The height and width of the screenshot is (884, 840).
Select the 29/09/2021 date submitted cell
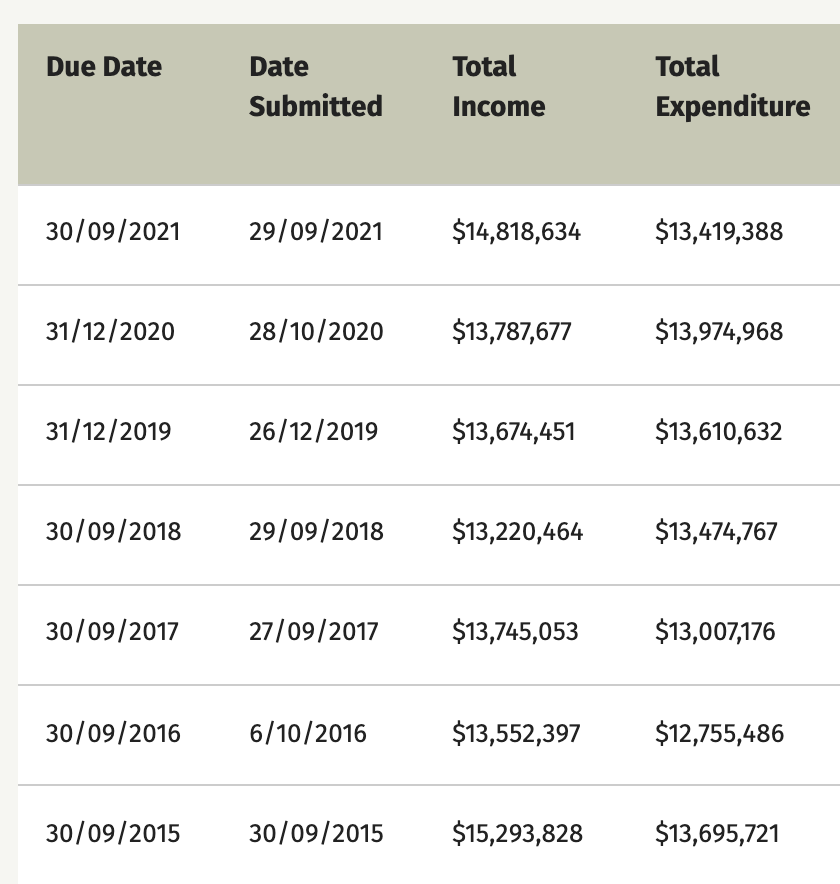[x=316, y=232]
